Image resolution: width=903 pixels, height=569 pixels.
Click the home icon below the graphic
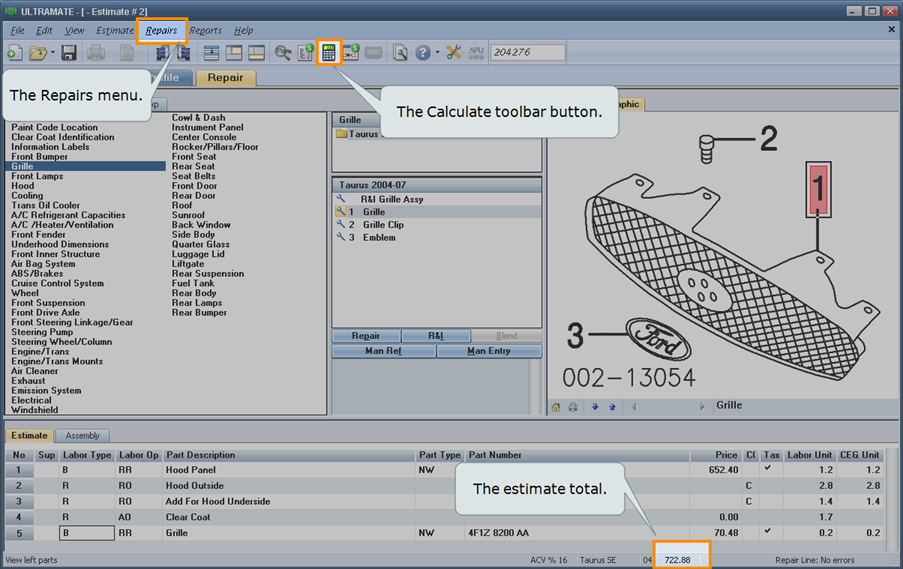point(556,407)
